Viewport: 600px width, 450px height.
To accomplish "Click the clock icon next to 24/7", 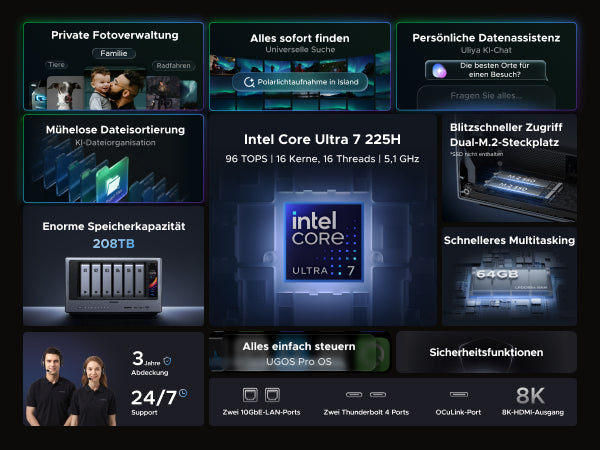I will pos(183,393).
